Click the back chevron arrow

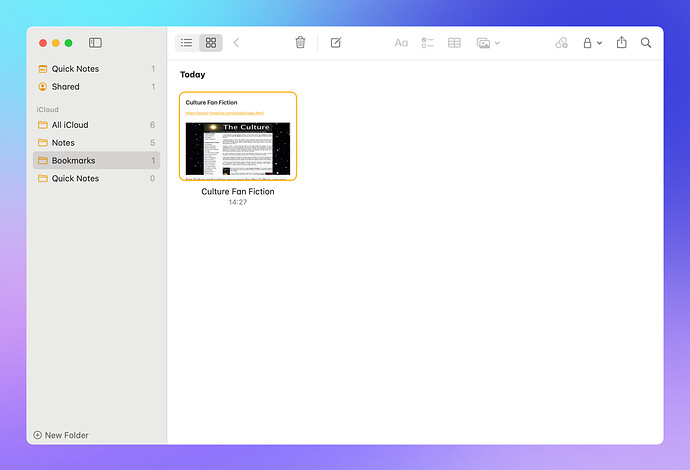point(236,43)
